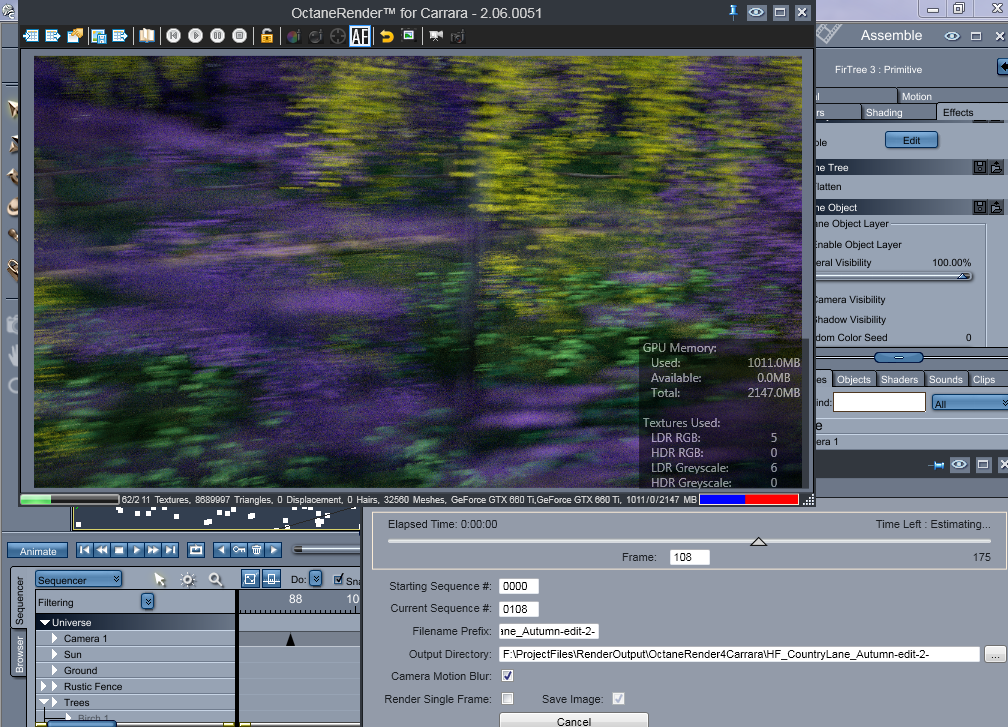Click the dark sphere material picker icon
Image resolution: width=1008 pixels, height=727 pixels.
coord(315,37)
